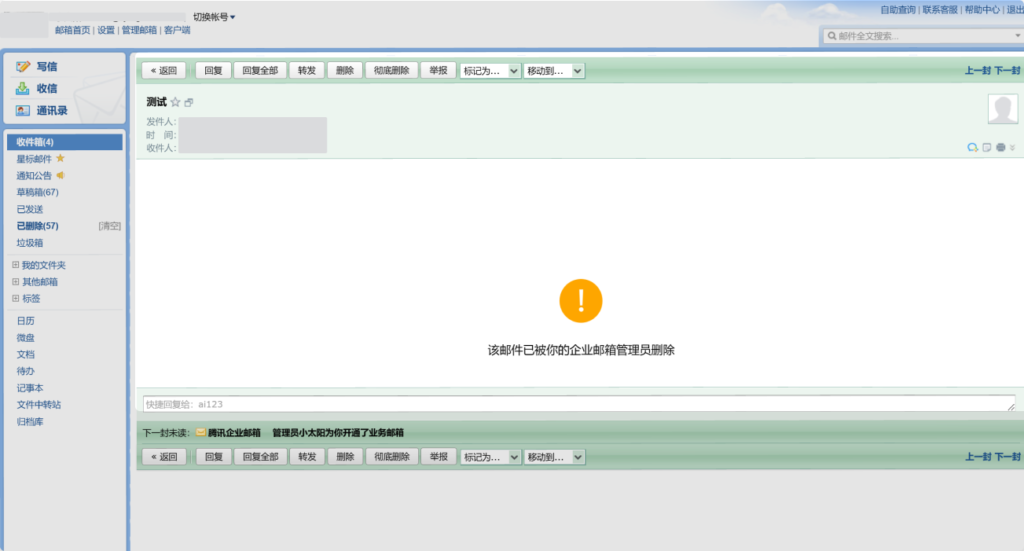Open the top 标记为 dropdown

(x=490, y=71)
